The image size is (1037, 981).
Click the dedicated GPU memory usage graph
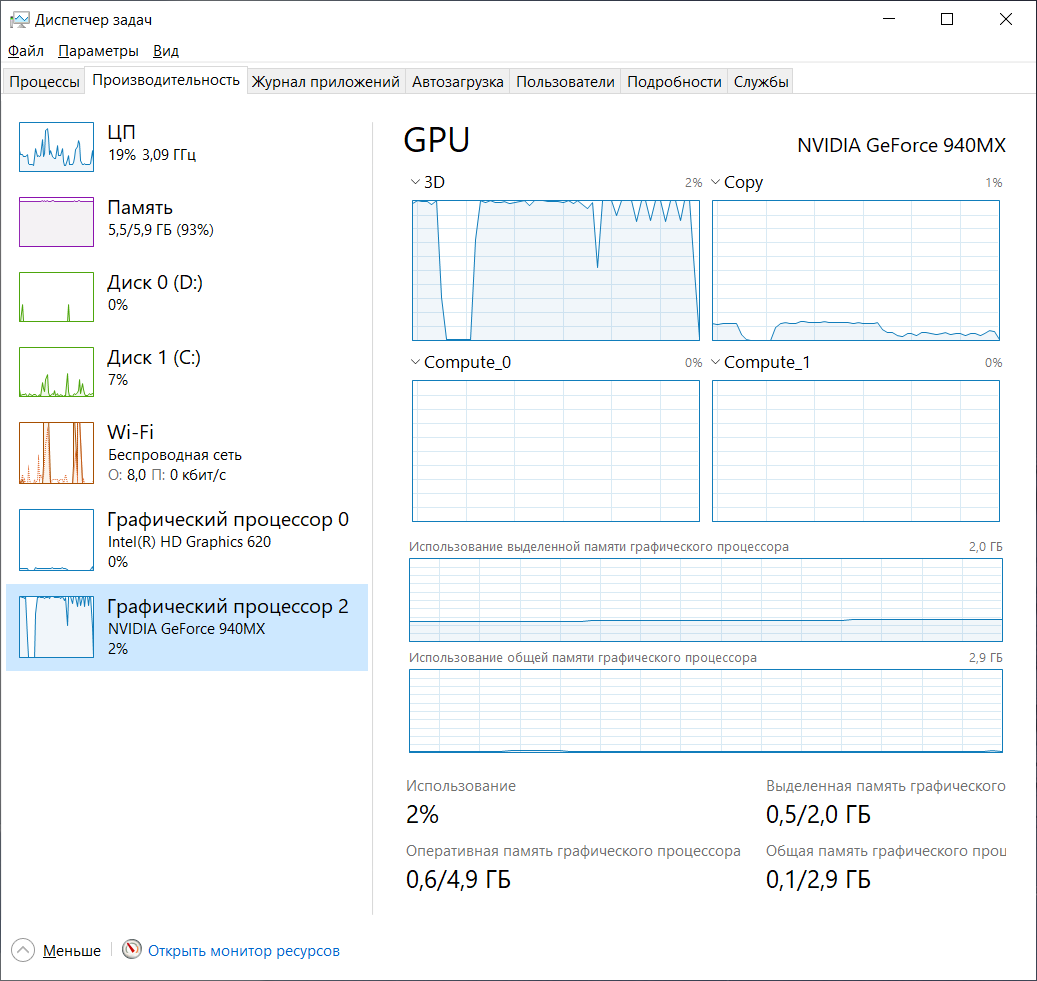(x=706, y=600)
